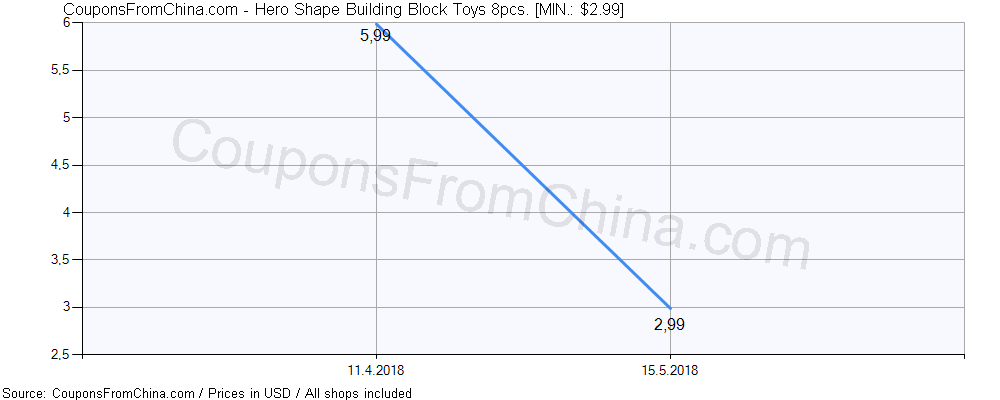Image resolution: width=1000 pixels, height=400 pixels.
Task: Select the 11.4.2018 date on the x-axis
Action: [x=375, y=370]
